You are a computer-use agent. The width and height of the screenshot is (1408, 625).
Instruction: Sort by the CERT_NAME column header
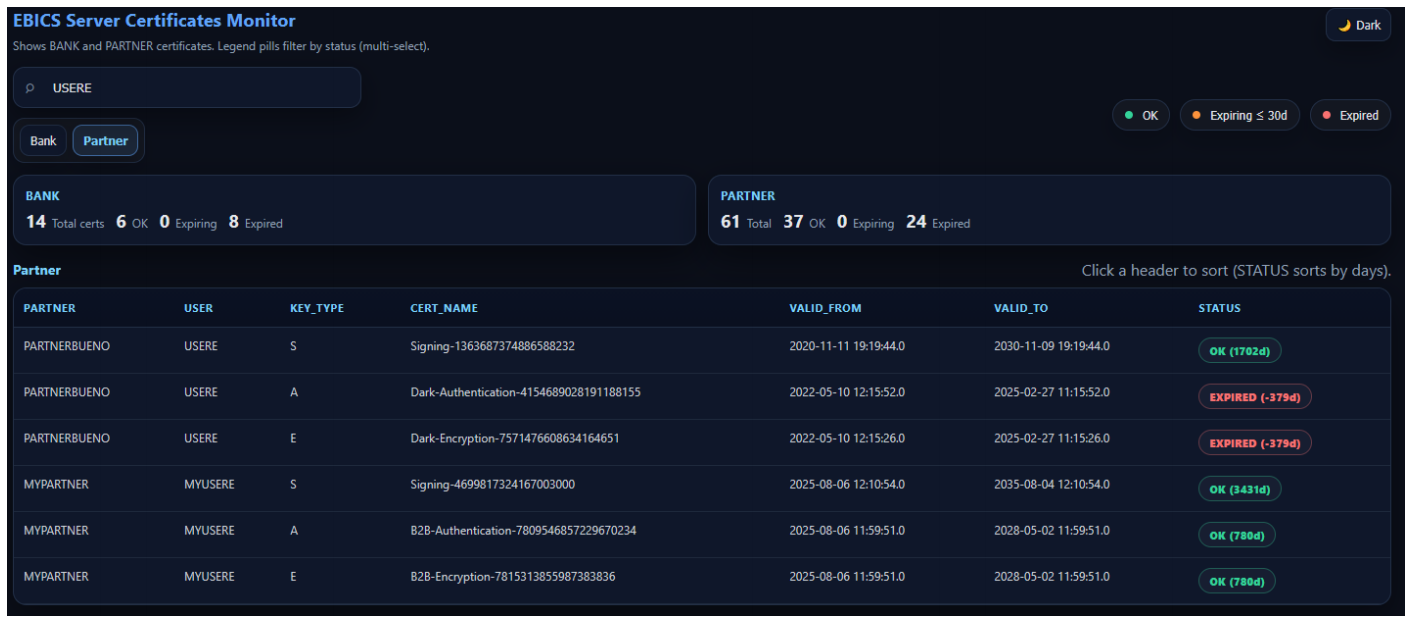(444, 308)
